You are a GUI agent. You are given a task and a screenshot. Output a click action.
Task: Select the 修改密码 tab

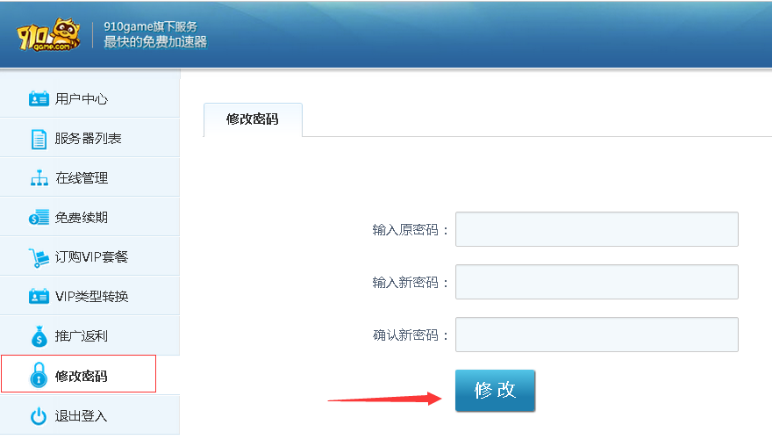tap(252, 119)
